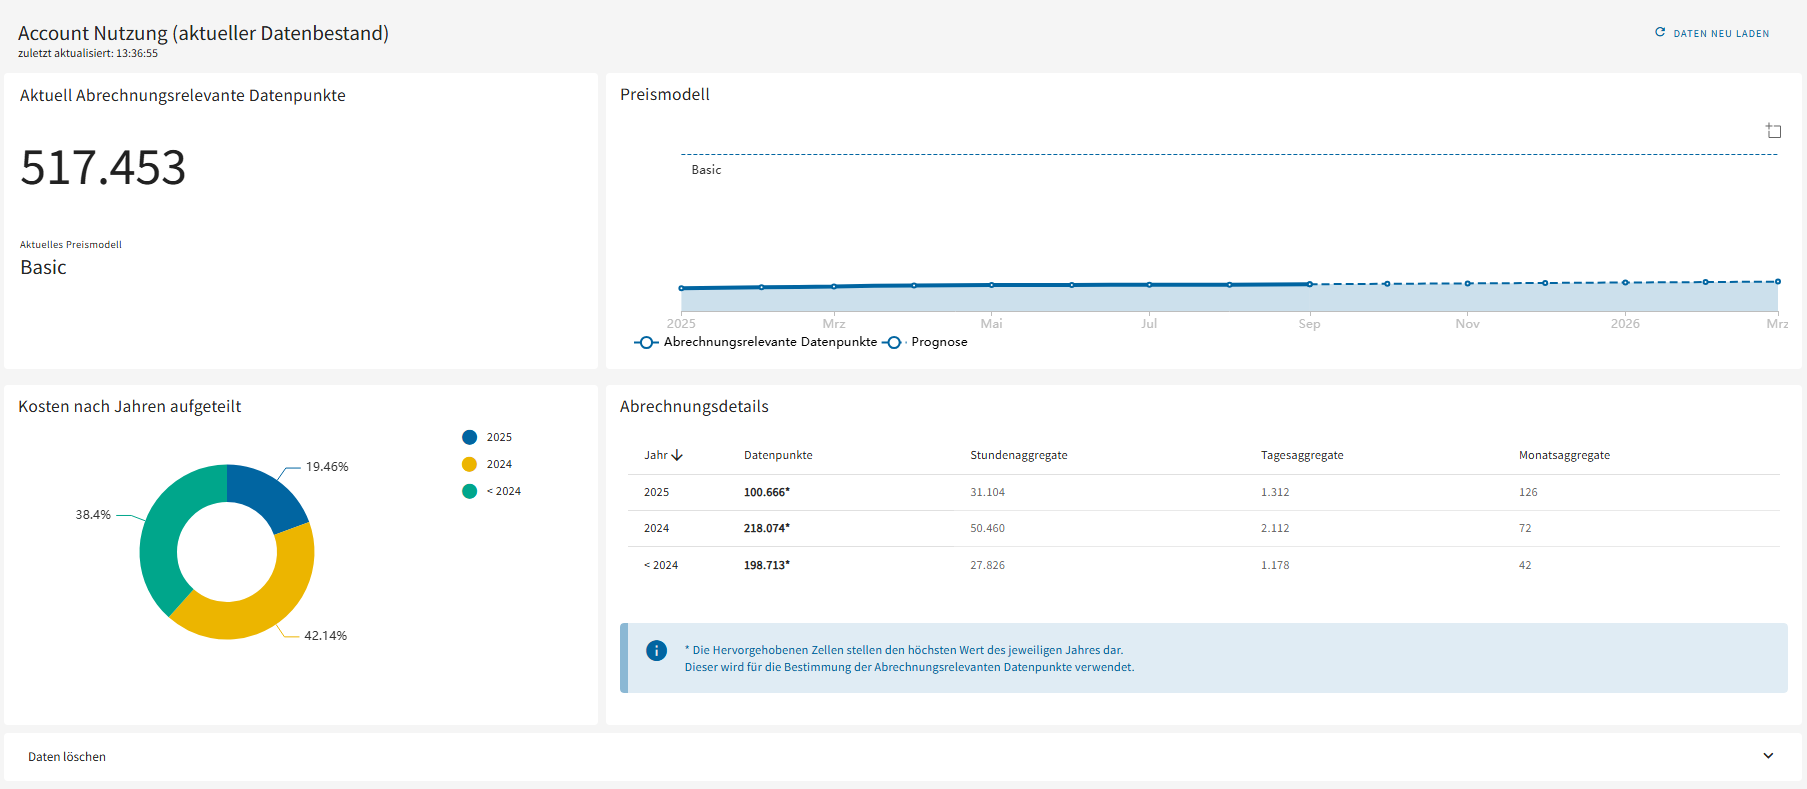
Task: Toggle the 2025 legend entry in donut chart
Action: point(488,437)
